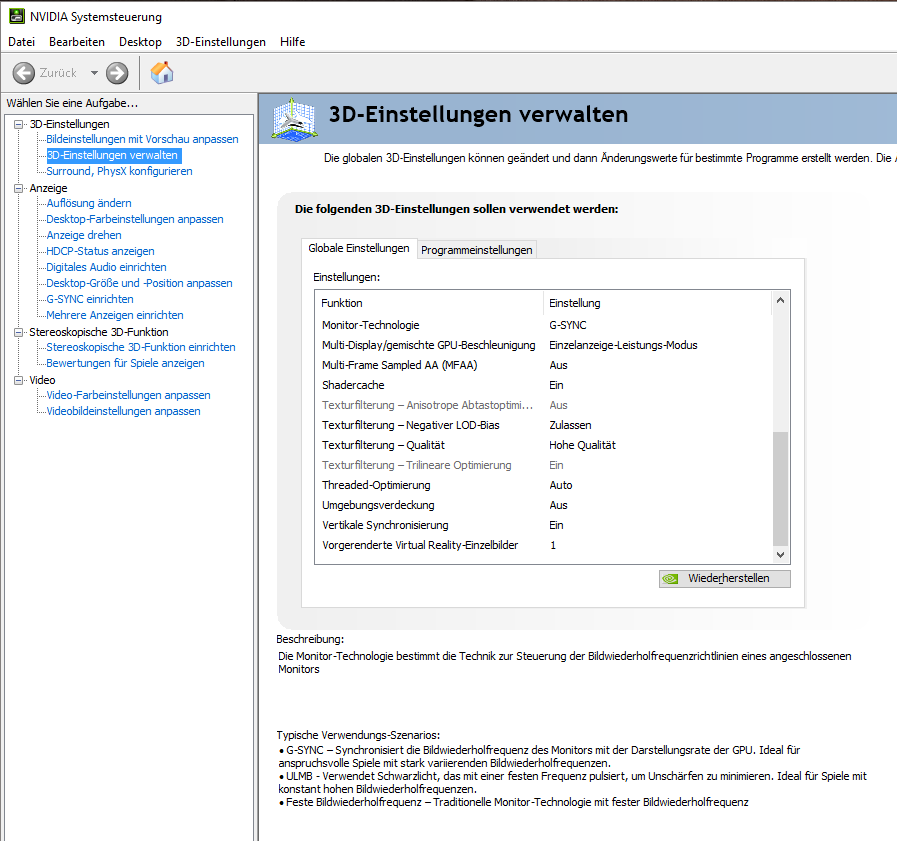Viewport: 897px width, 841px height.
Task: Open G-SYNC einrichten
Action: coord(90,299)
